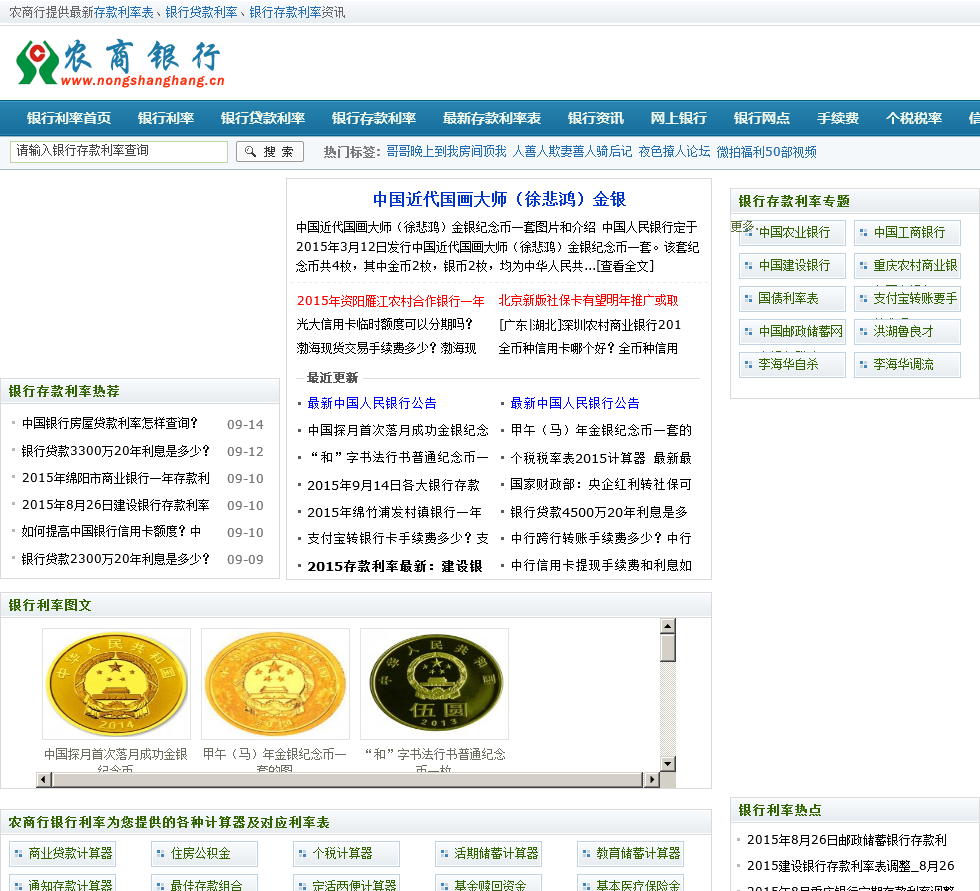Open 银行资讯 navigation item
Viewport: 980px width, 891px height.
[x=596, y=118]
